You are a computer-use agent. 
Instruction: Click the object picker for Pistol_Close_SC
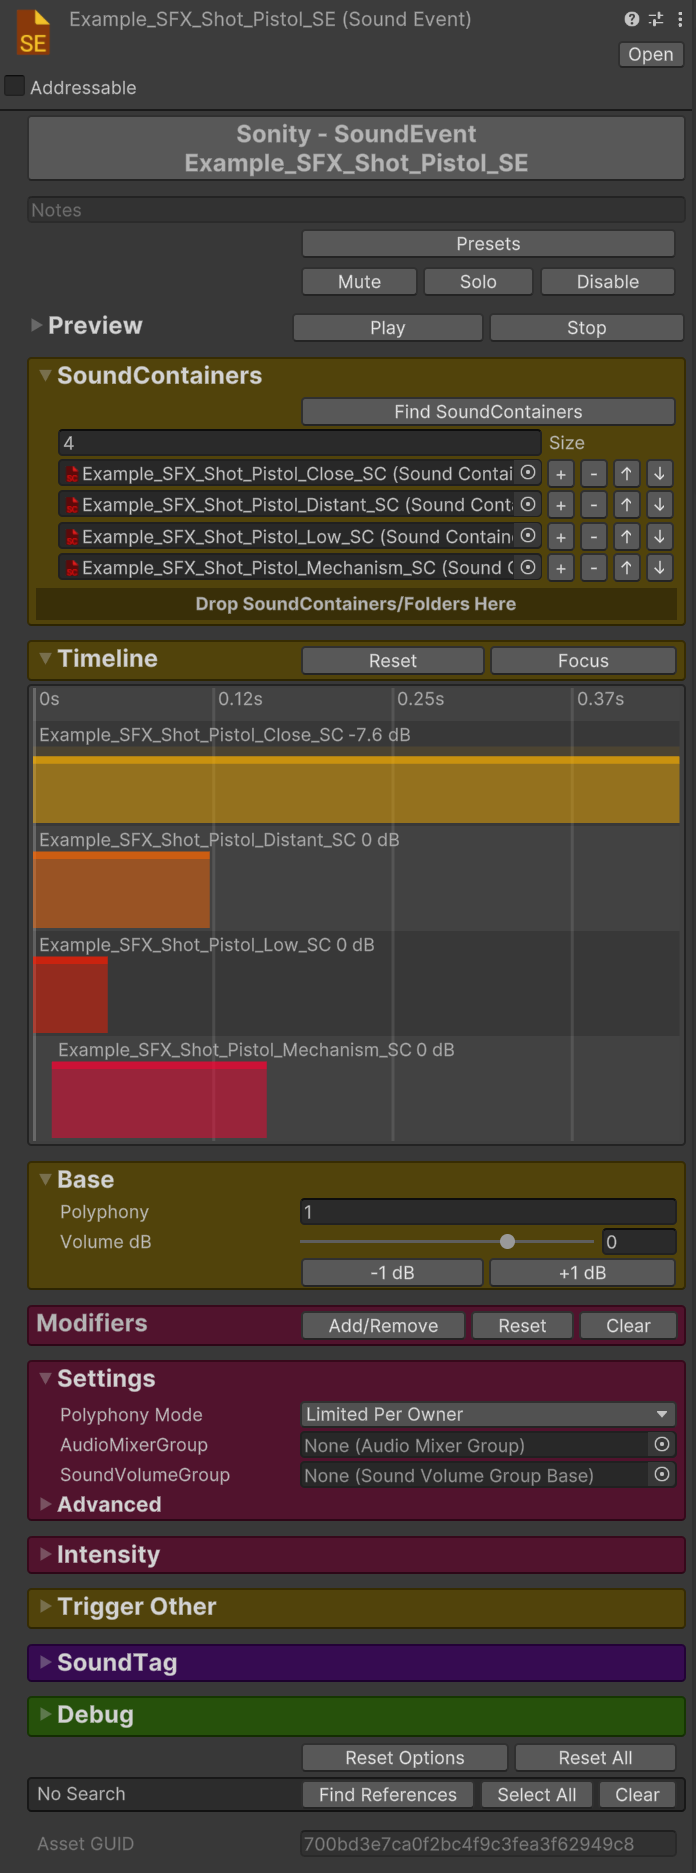pyautogui.click(x=528, y=473)
